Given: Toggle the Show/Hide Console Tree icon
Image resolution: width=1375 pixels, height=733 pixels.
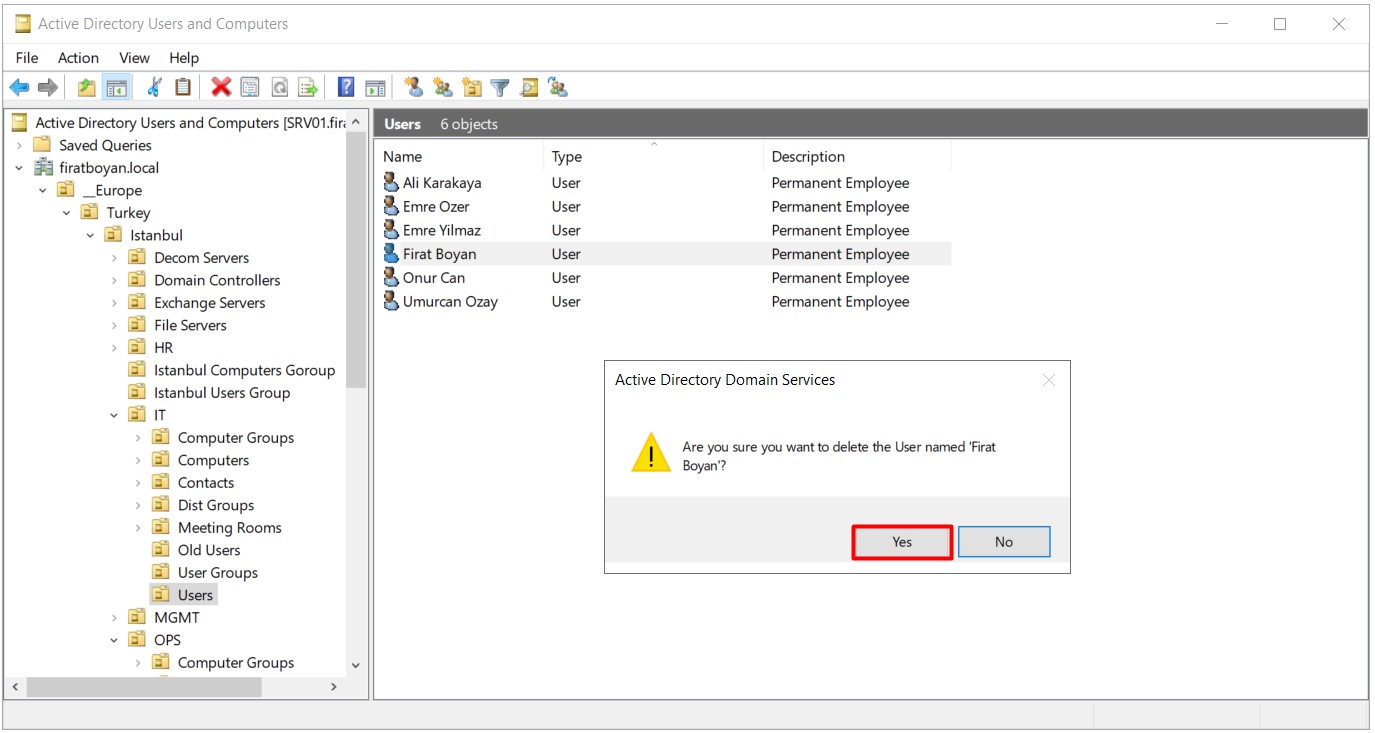Looking at the screenshot, I should [117, 88].
